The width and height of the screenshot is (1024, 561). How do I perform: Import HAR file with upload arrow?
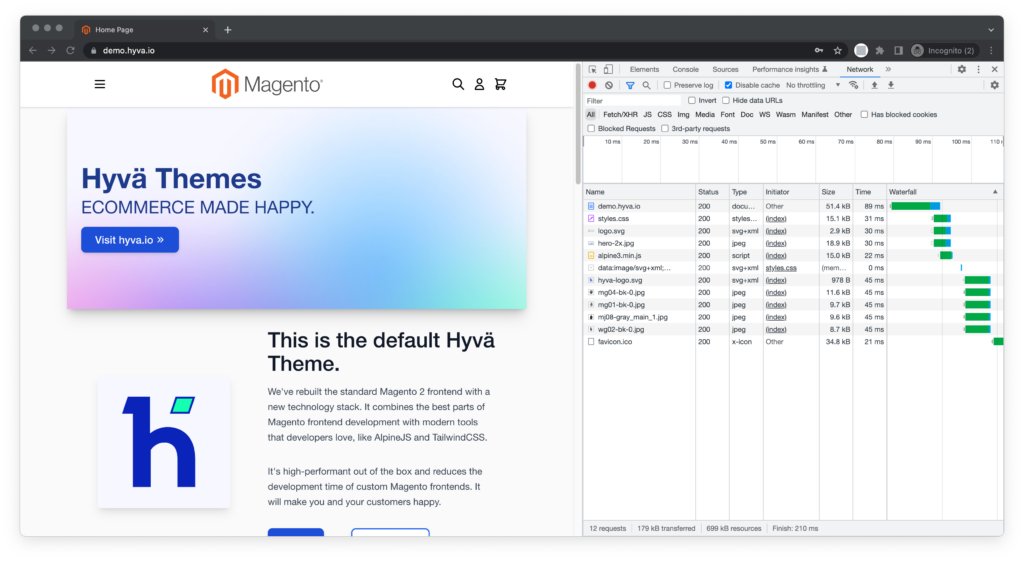874,85
